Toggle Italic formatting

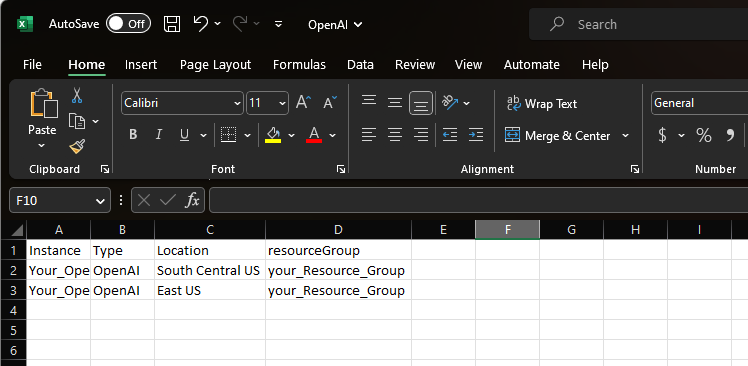[x=159, y=135]
